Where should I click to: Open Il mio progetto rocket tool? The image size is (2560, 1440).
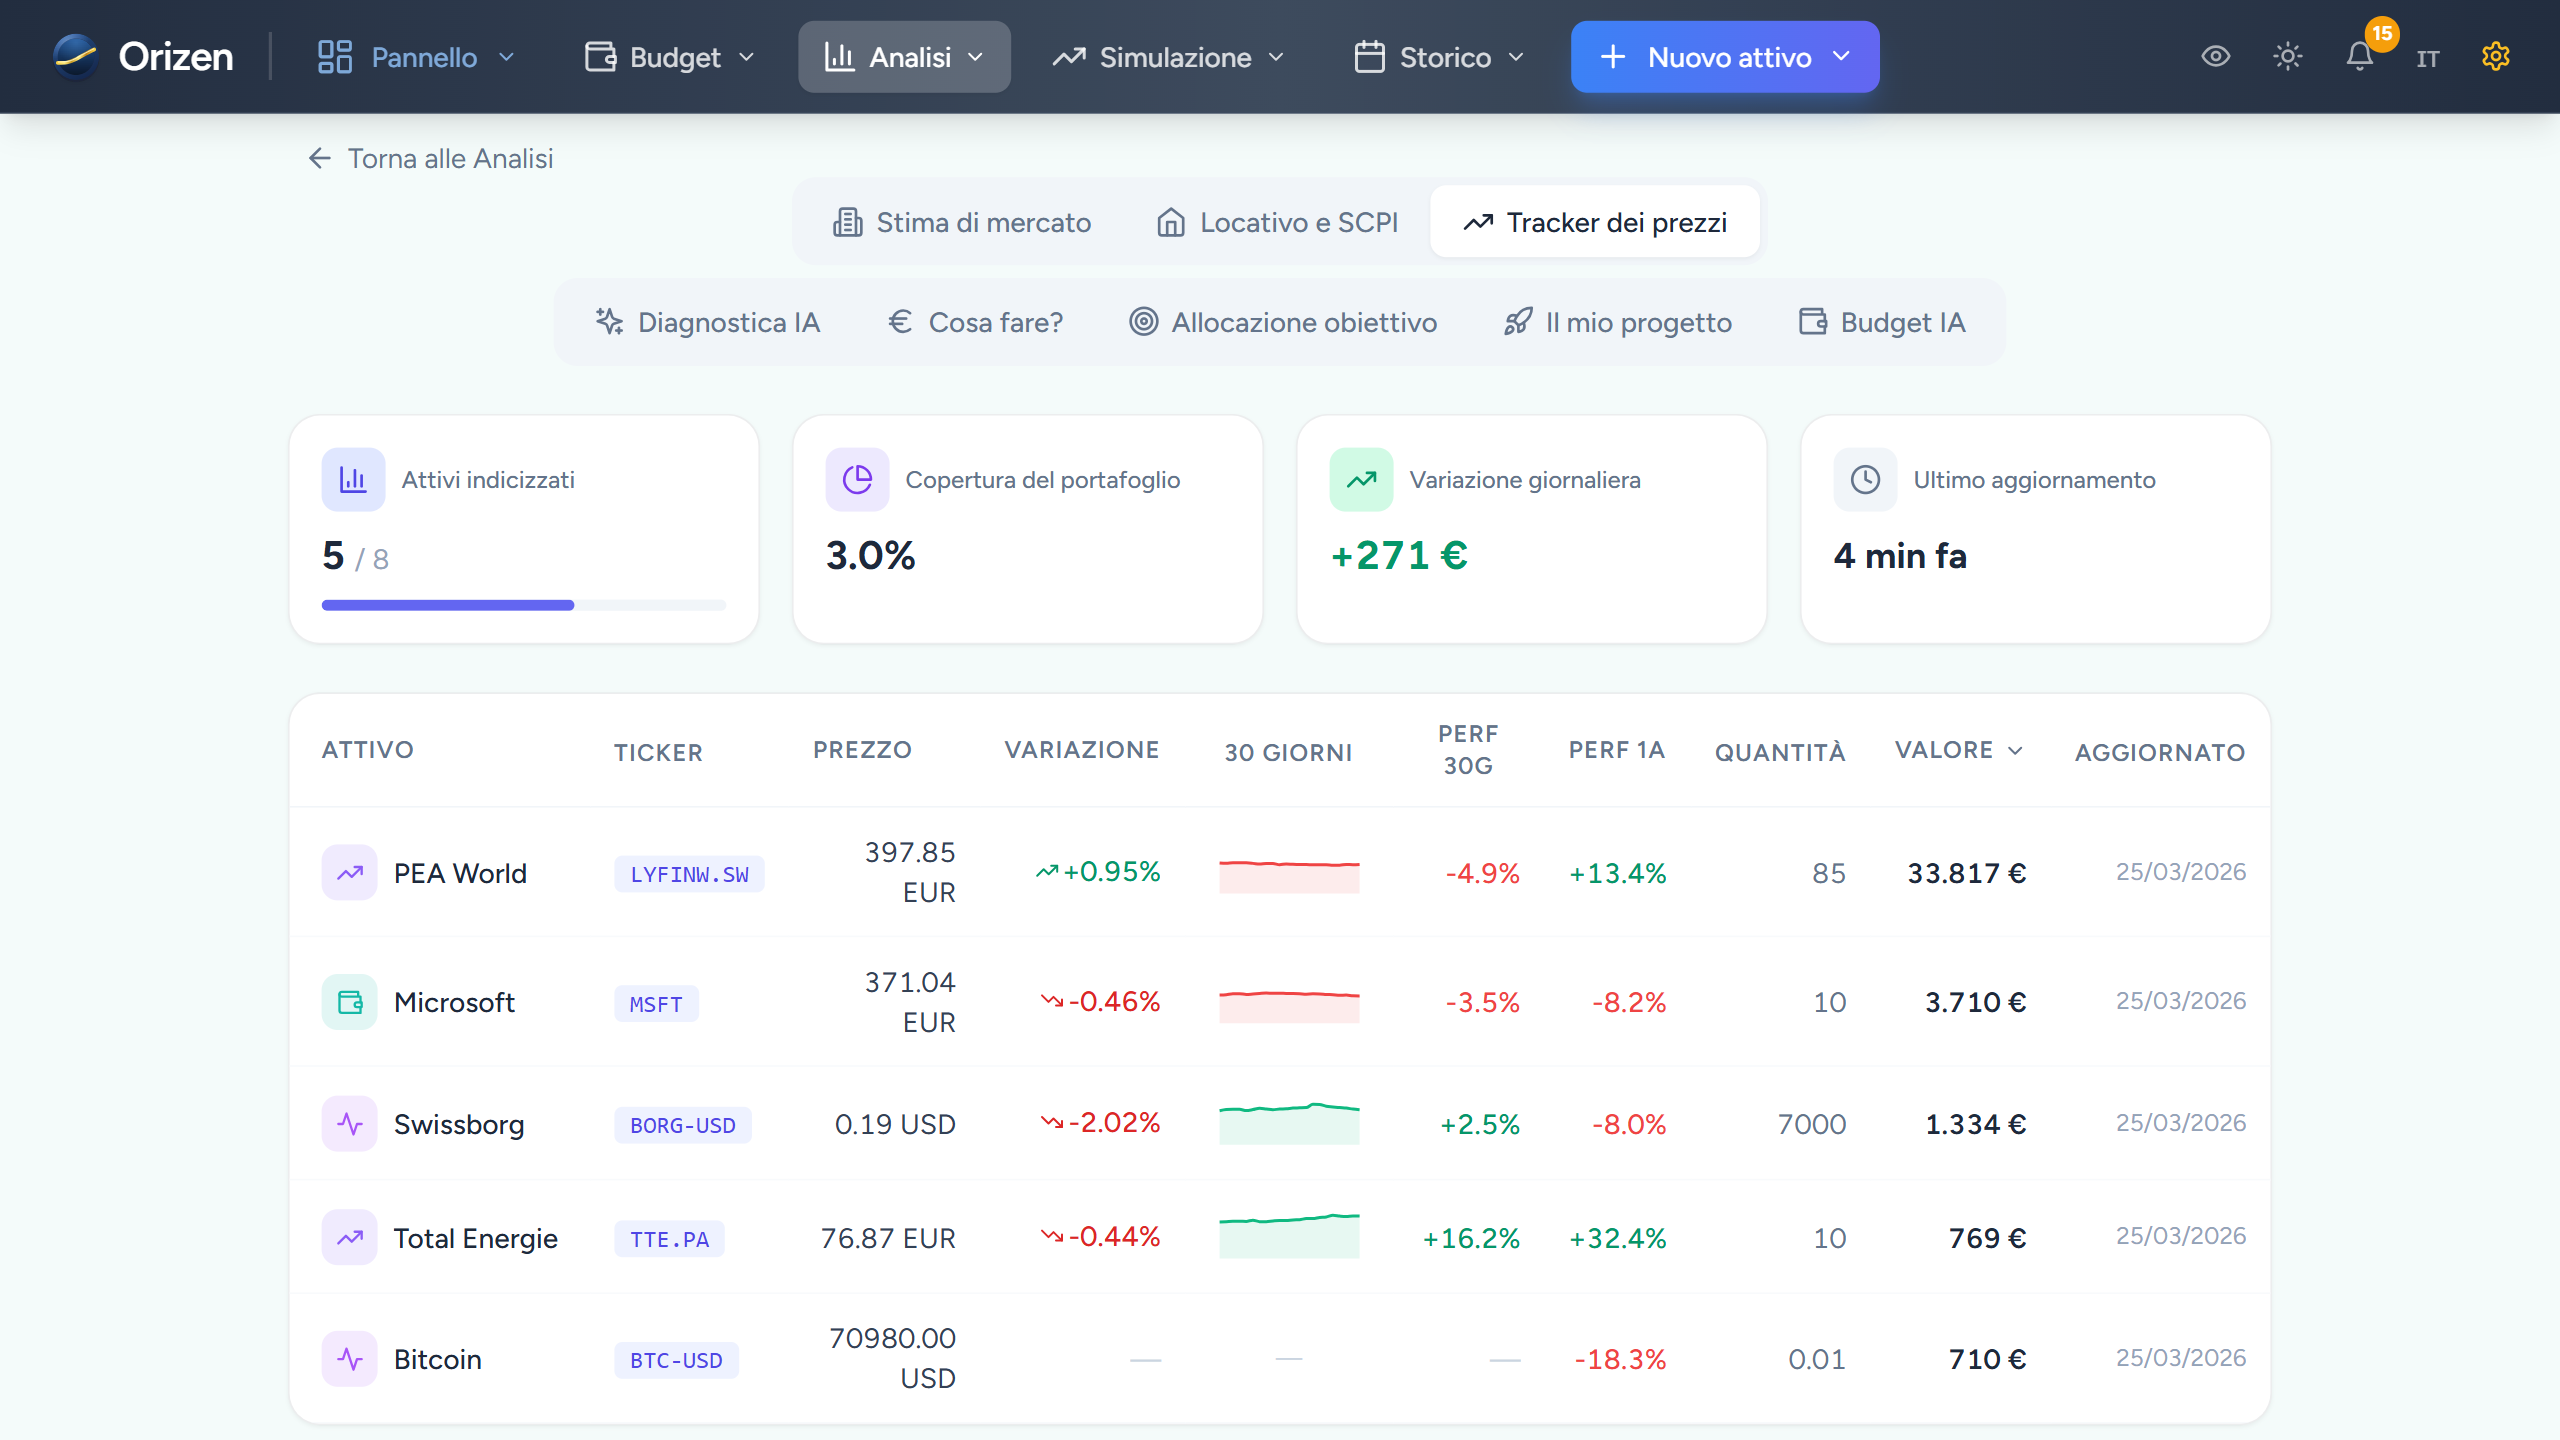tap(1616, 322)
